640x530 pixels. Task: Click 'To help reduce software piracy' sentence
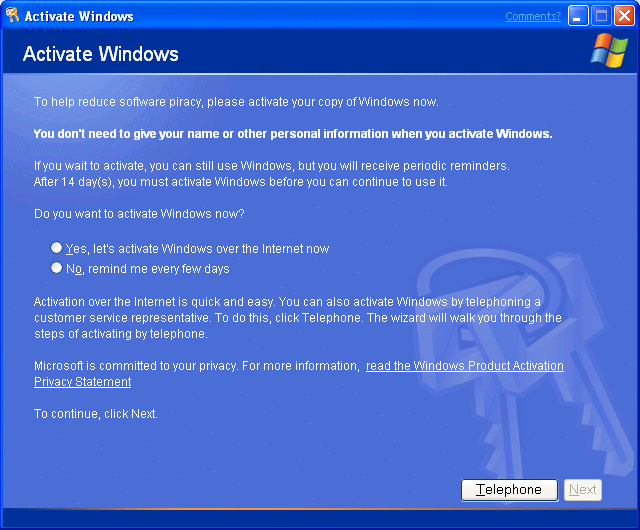236,102
